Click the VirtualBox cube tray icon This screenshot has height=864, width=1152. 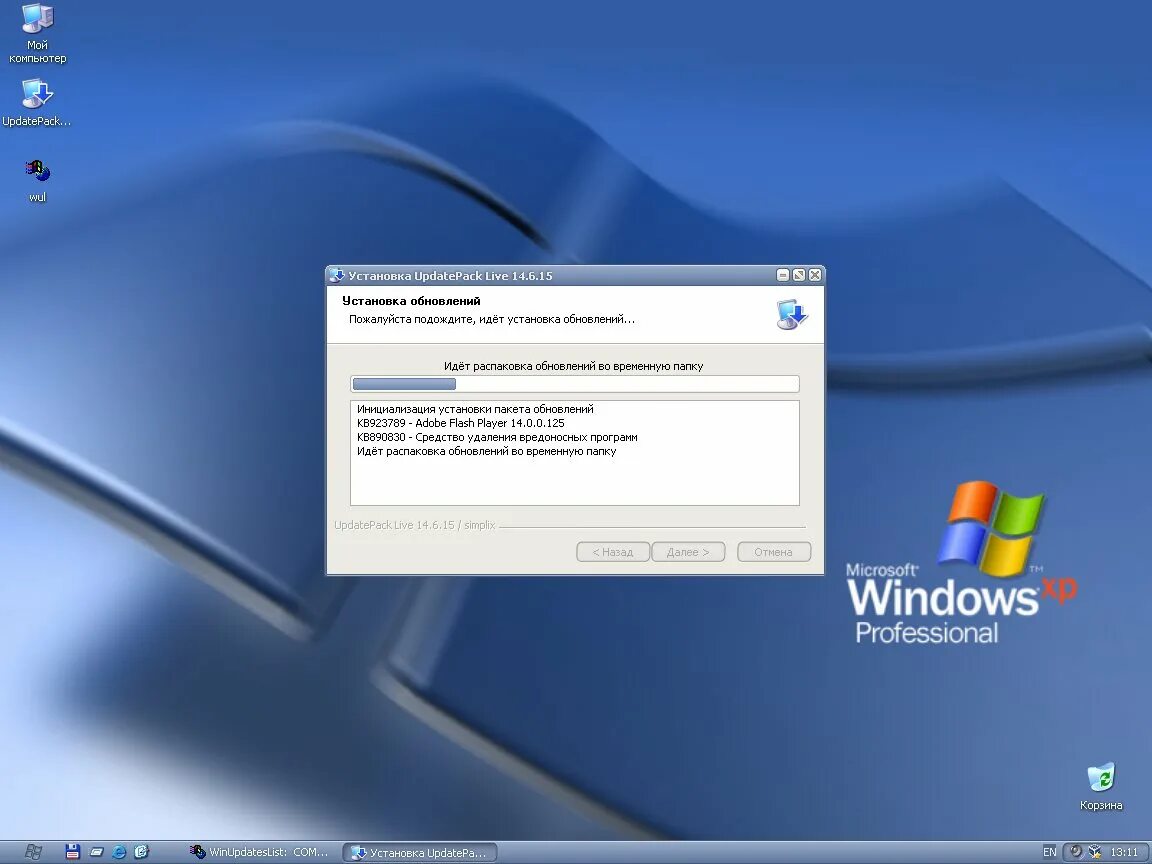(1095, 852)
